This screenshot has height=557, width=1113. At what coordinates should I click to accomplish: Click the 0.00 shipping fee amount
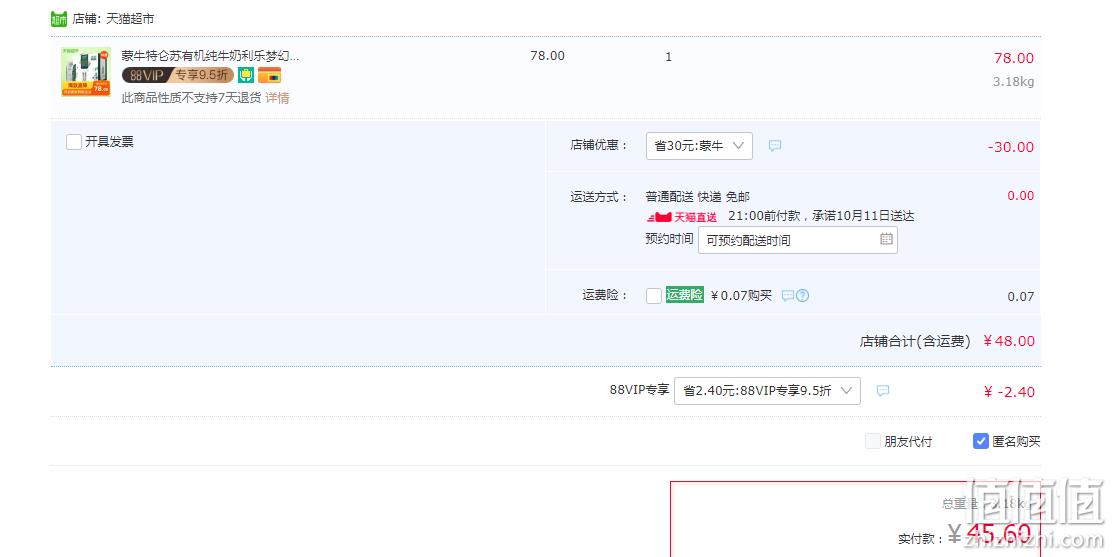tap(1021, 196)
